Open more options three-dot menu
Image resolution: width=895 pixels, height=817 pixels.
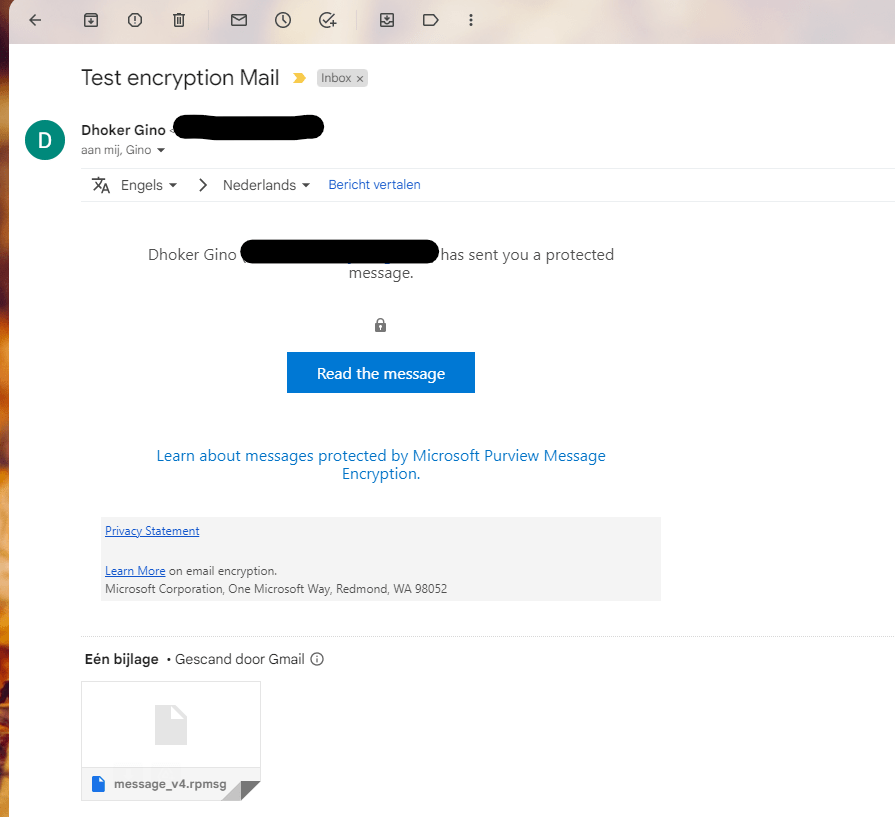click(x=471, y=20)
